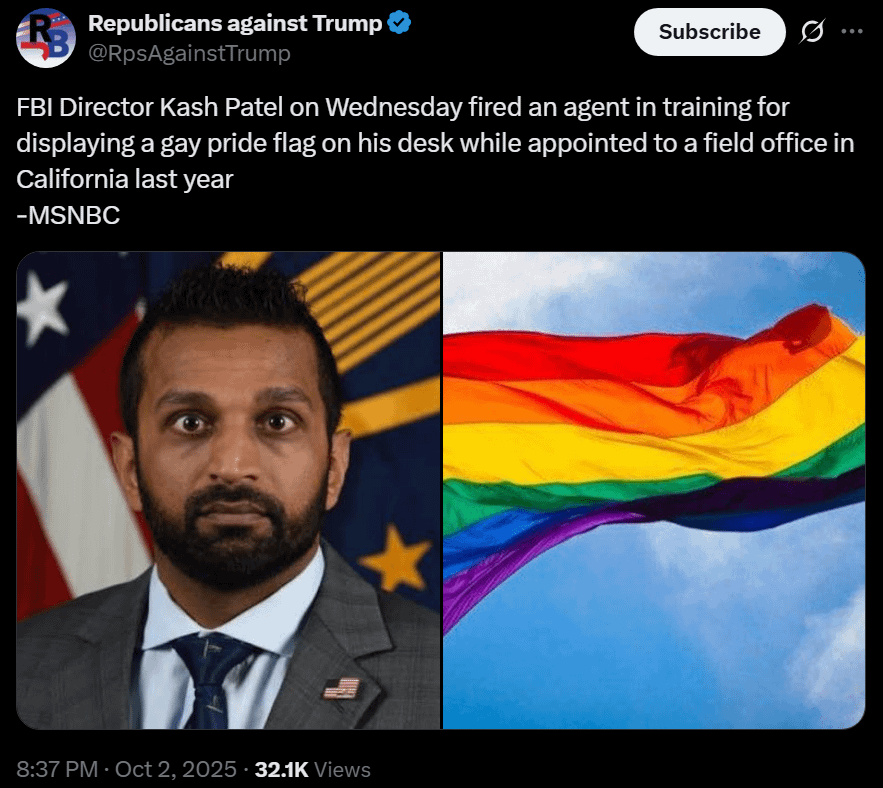Click the @RpsAgainstTrump handle
The width and height of the screenshot is (883, 788).
point(189,53)
